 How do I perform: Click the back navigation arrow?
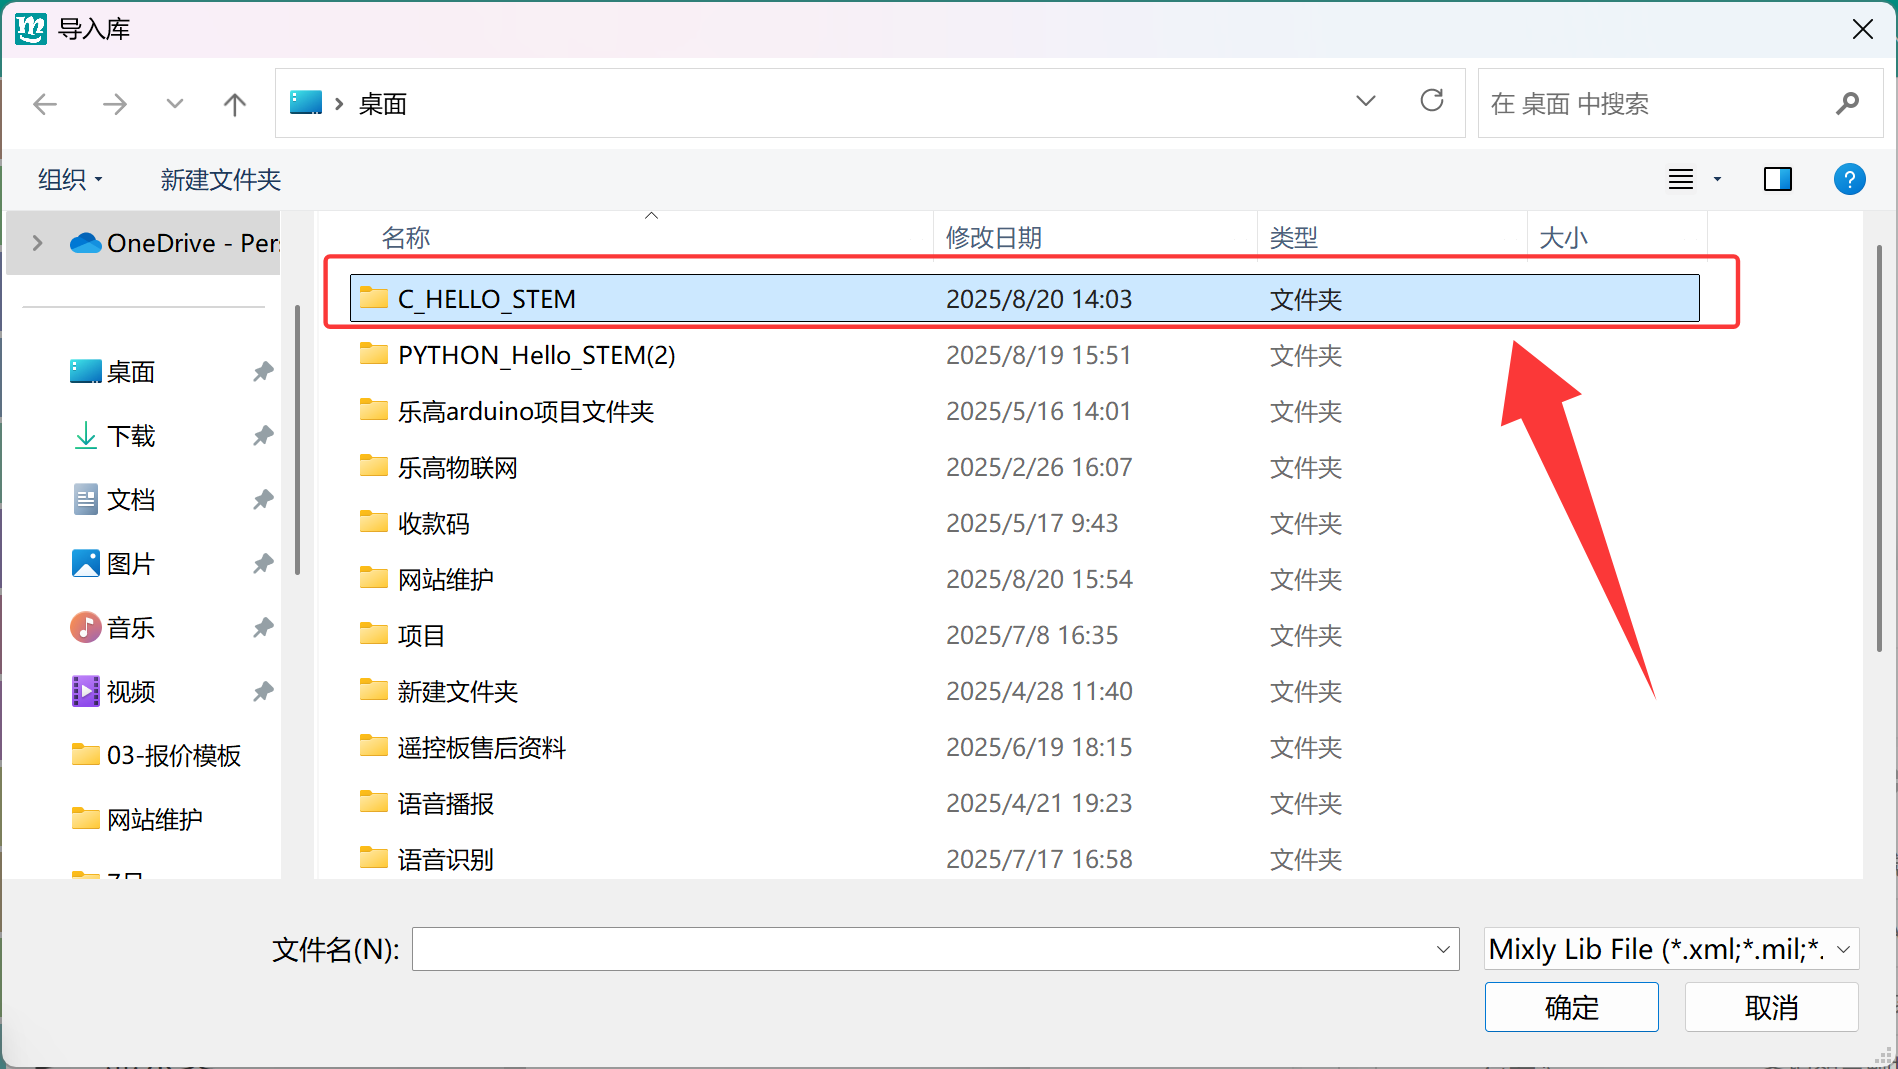point(45,104)
